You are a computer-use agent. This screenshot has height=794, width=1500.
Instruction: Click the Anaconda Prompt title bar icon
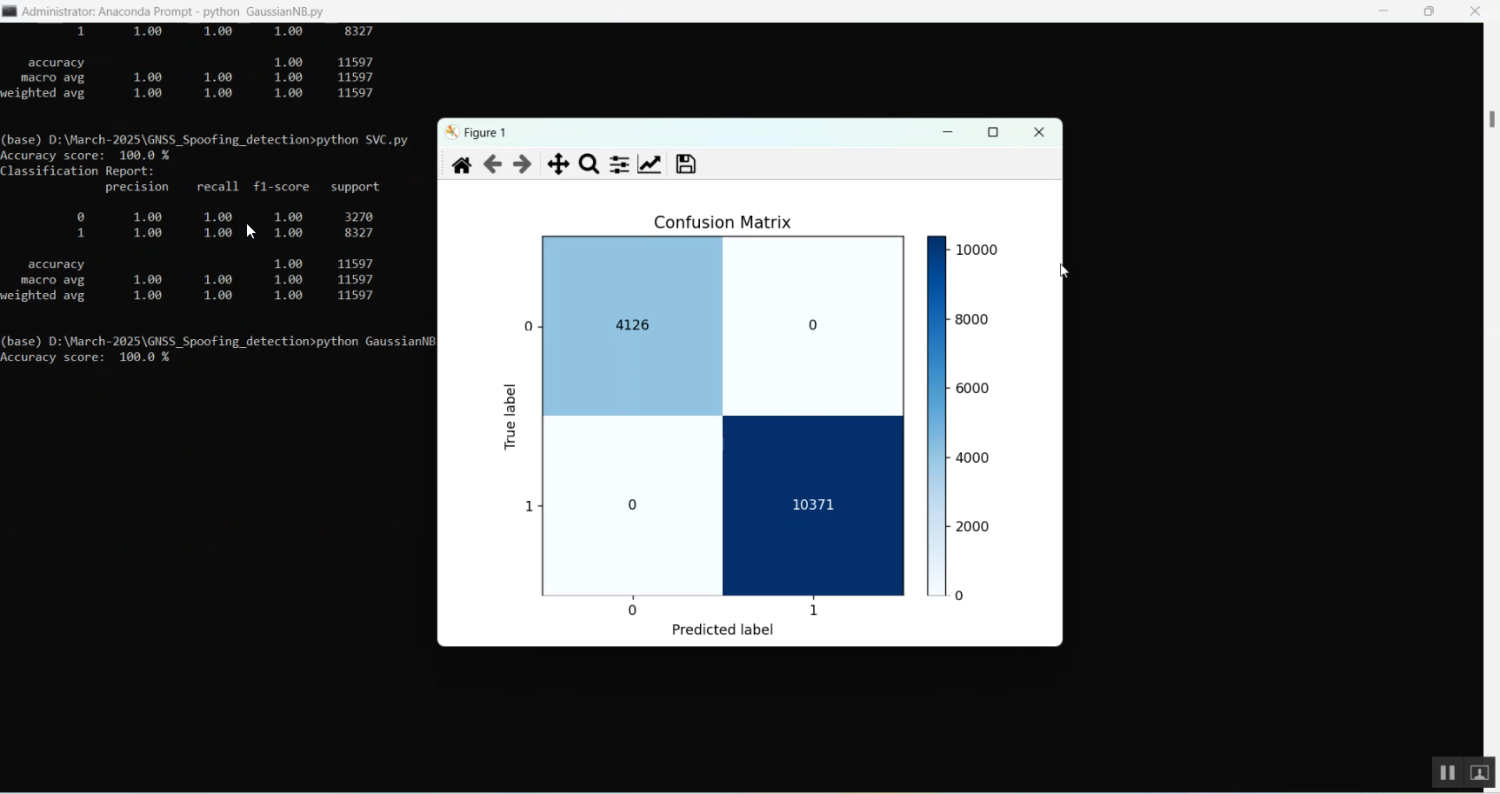pyautogui.click(x=9, y=11)
